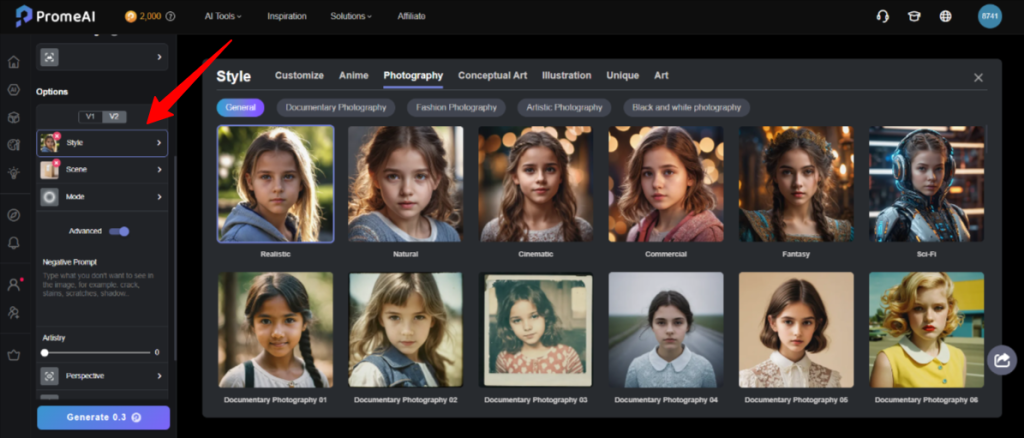Switch to the Conceptual Art tab
1024x438 pixels.
[x=494, y=75]
